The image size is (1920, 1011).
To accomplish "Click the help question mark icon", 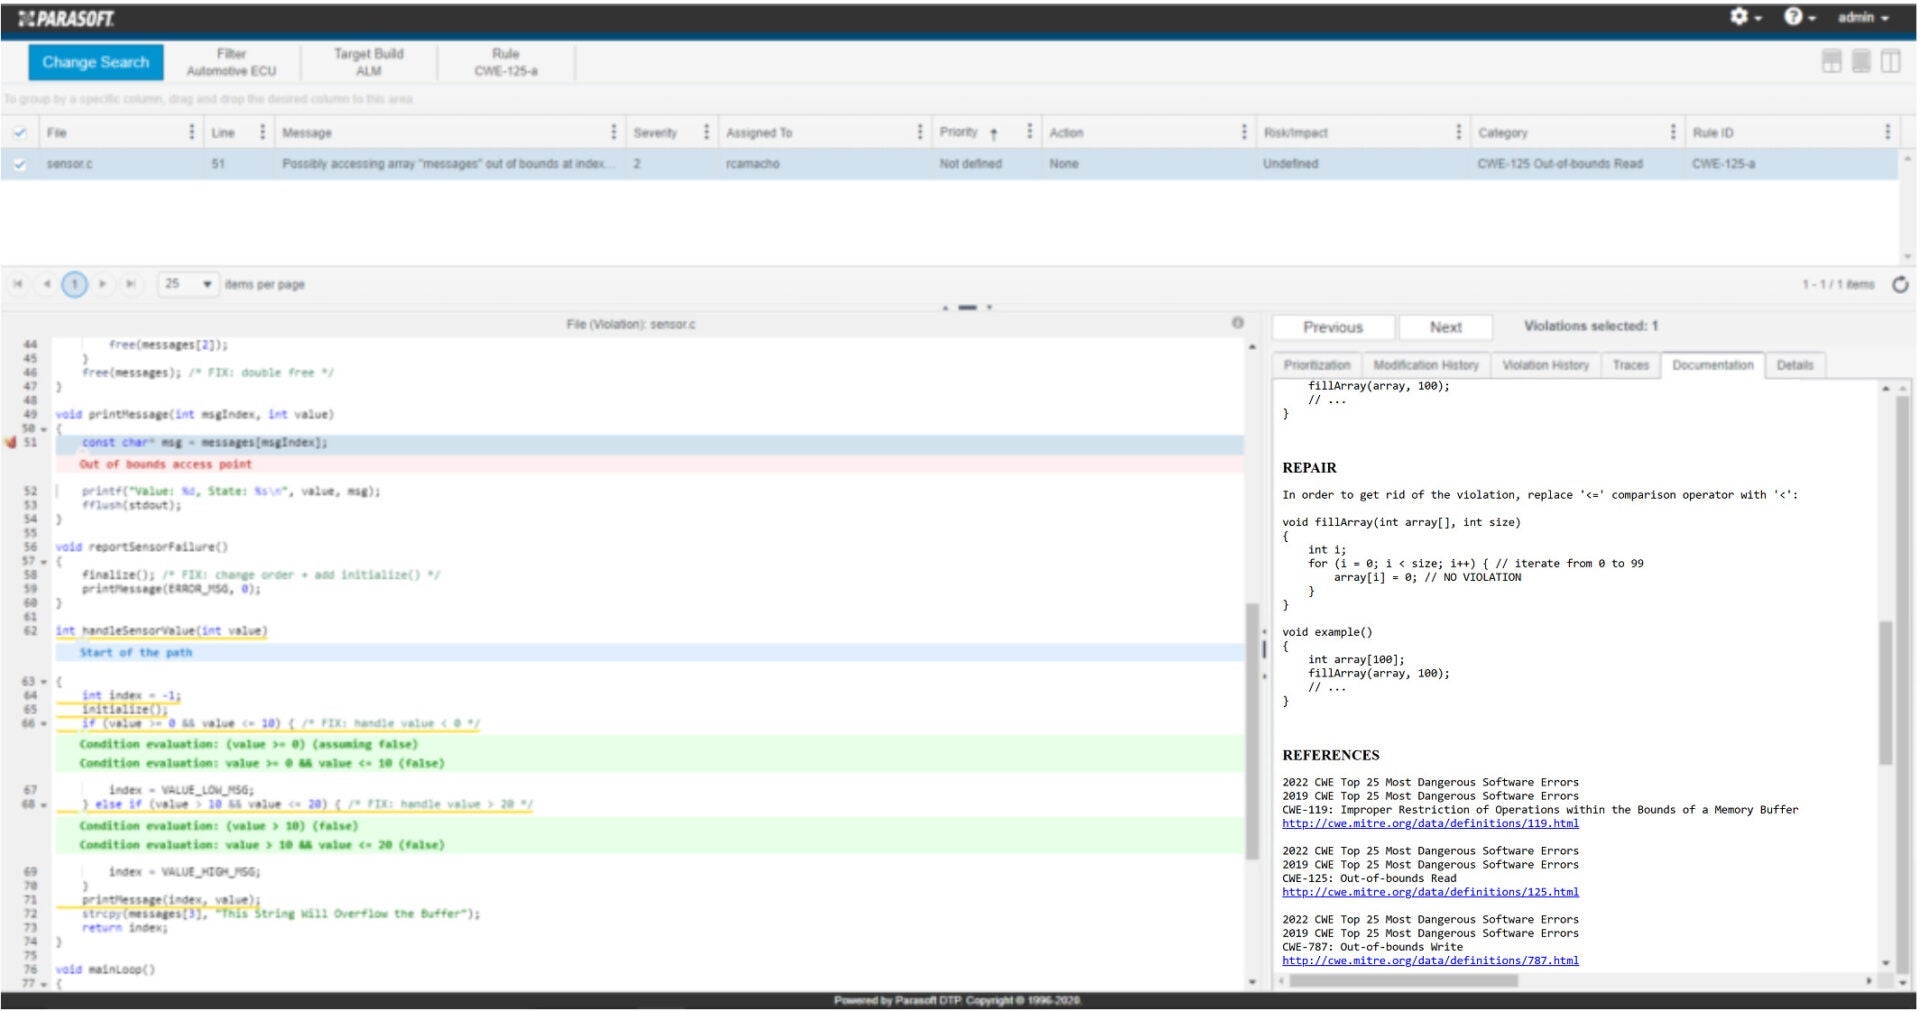I will point(1793,17).
